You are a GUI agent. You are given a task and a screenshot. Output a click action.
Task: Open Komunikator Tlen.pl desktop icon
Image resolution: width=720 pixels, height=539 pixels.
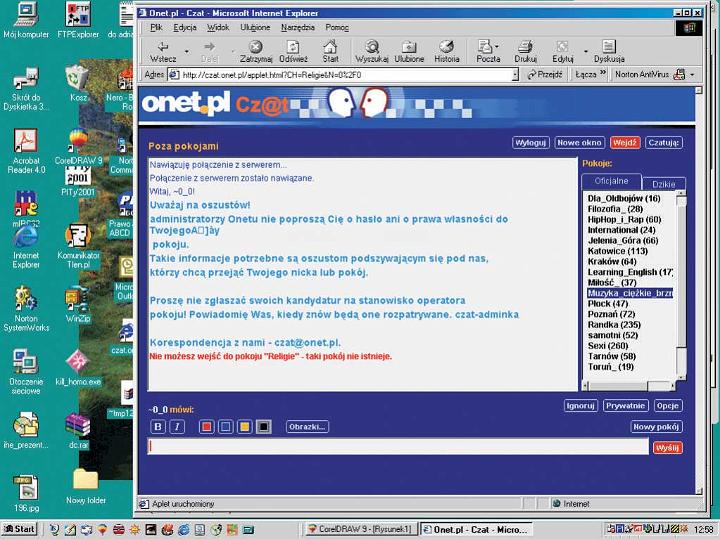(78, 246)
